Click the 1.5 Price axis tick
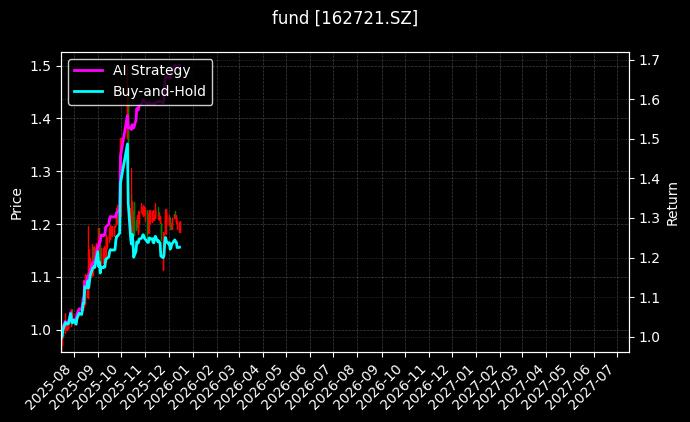This screenshot has height=422, width=690. 41,66
